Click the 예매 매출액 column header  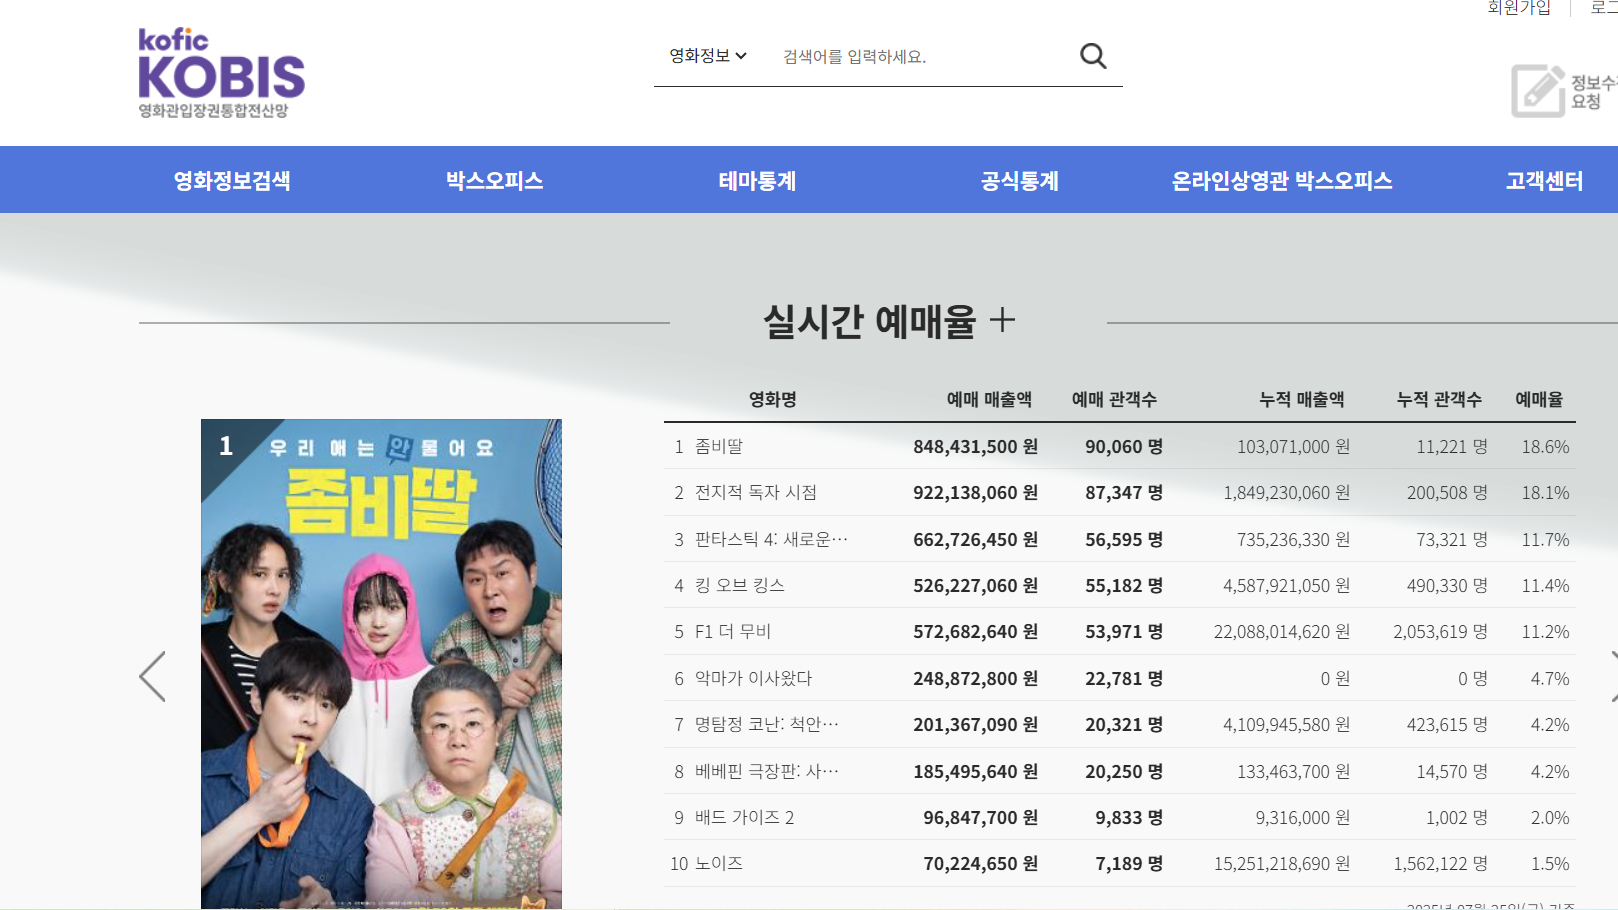click(989, 399)
